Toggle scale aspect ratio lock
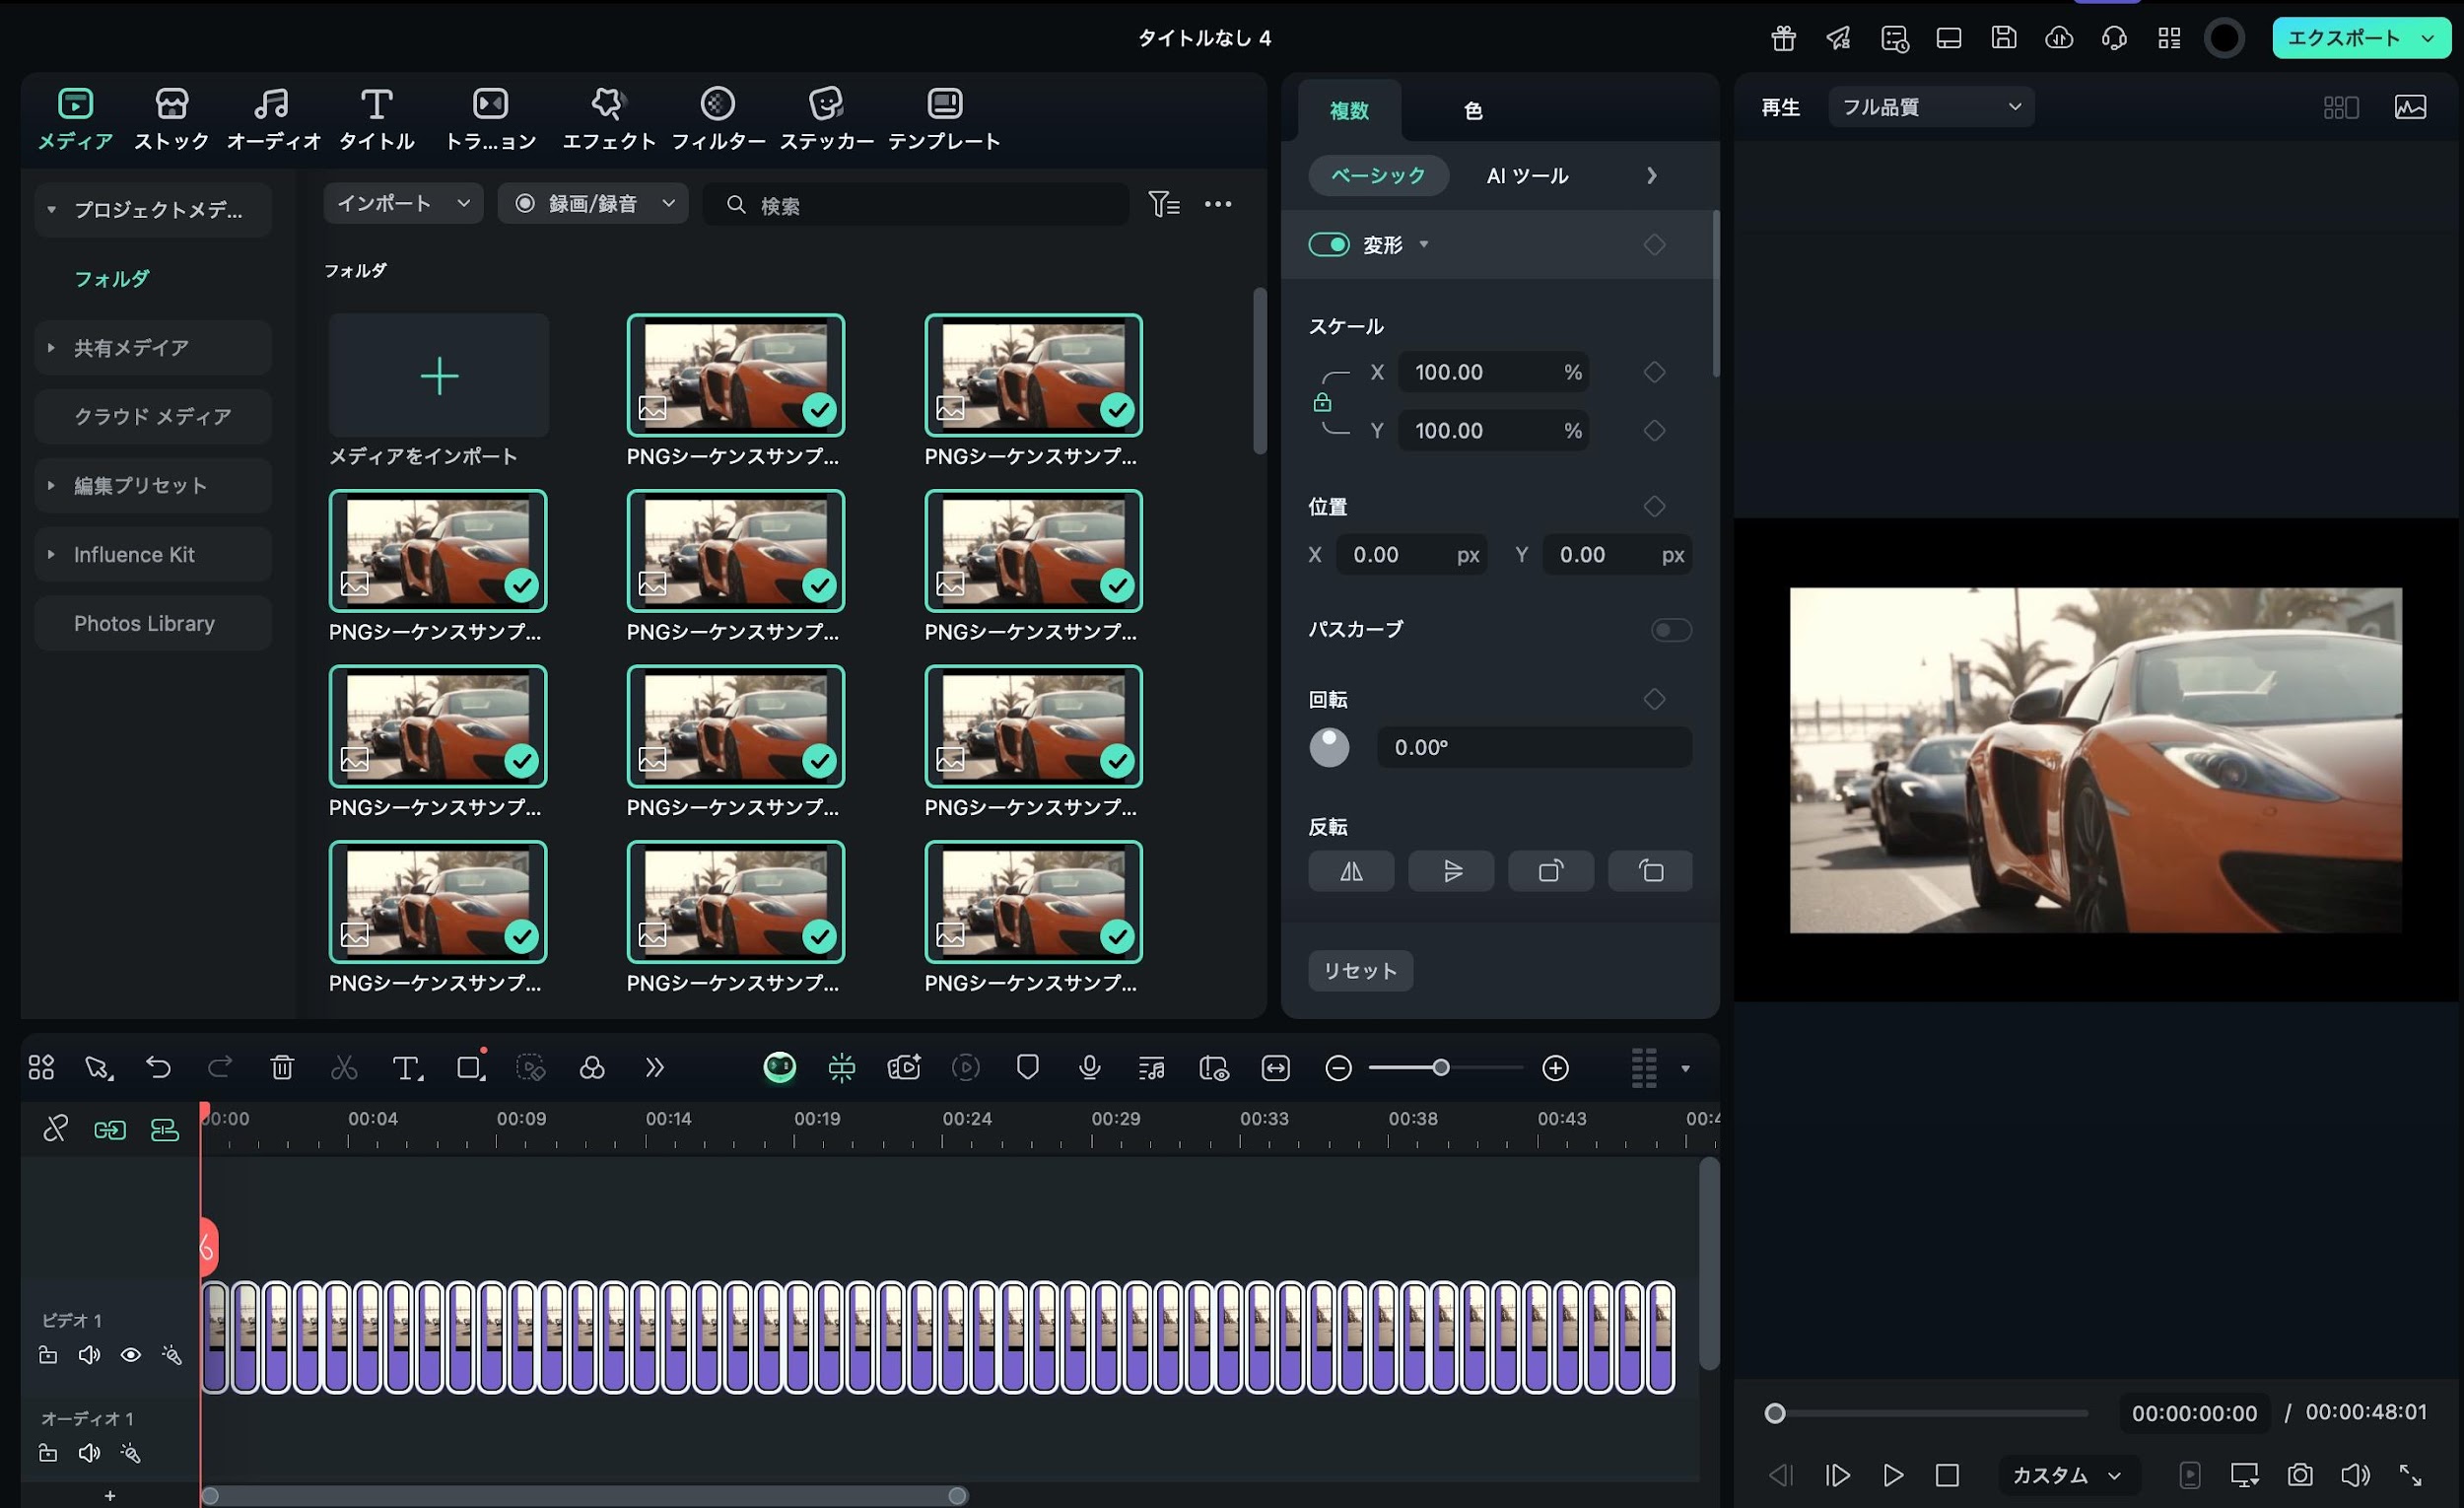2464x1508 pixels. [x=1322, y=402]
